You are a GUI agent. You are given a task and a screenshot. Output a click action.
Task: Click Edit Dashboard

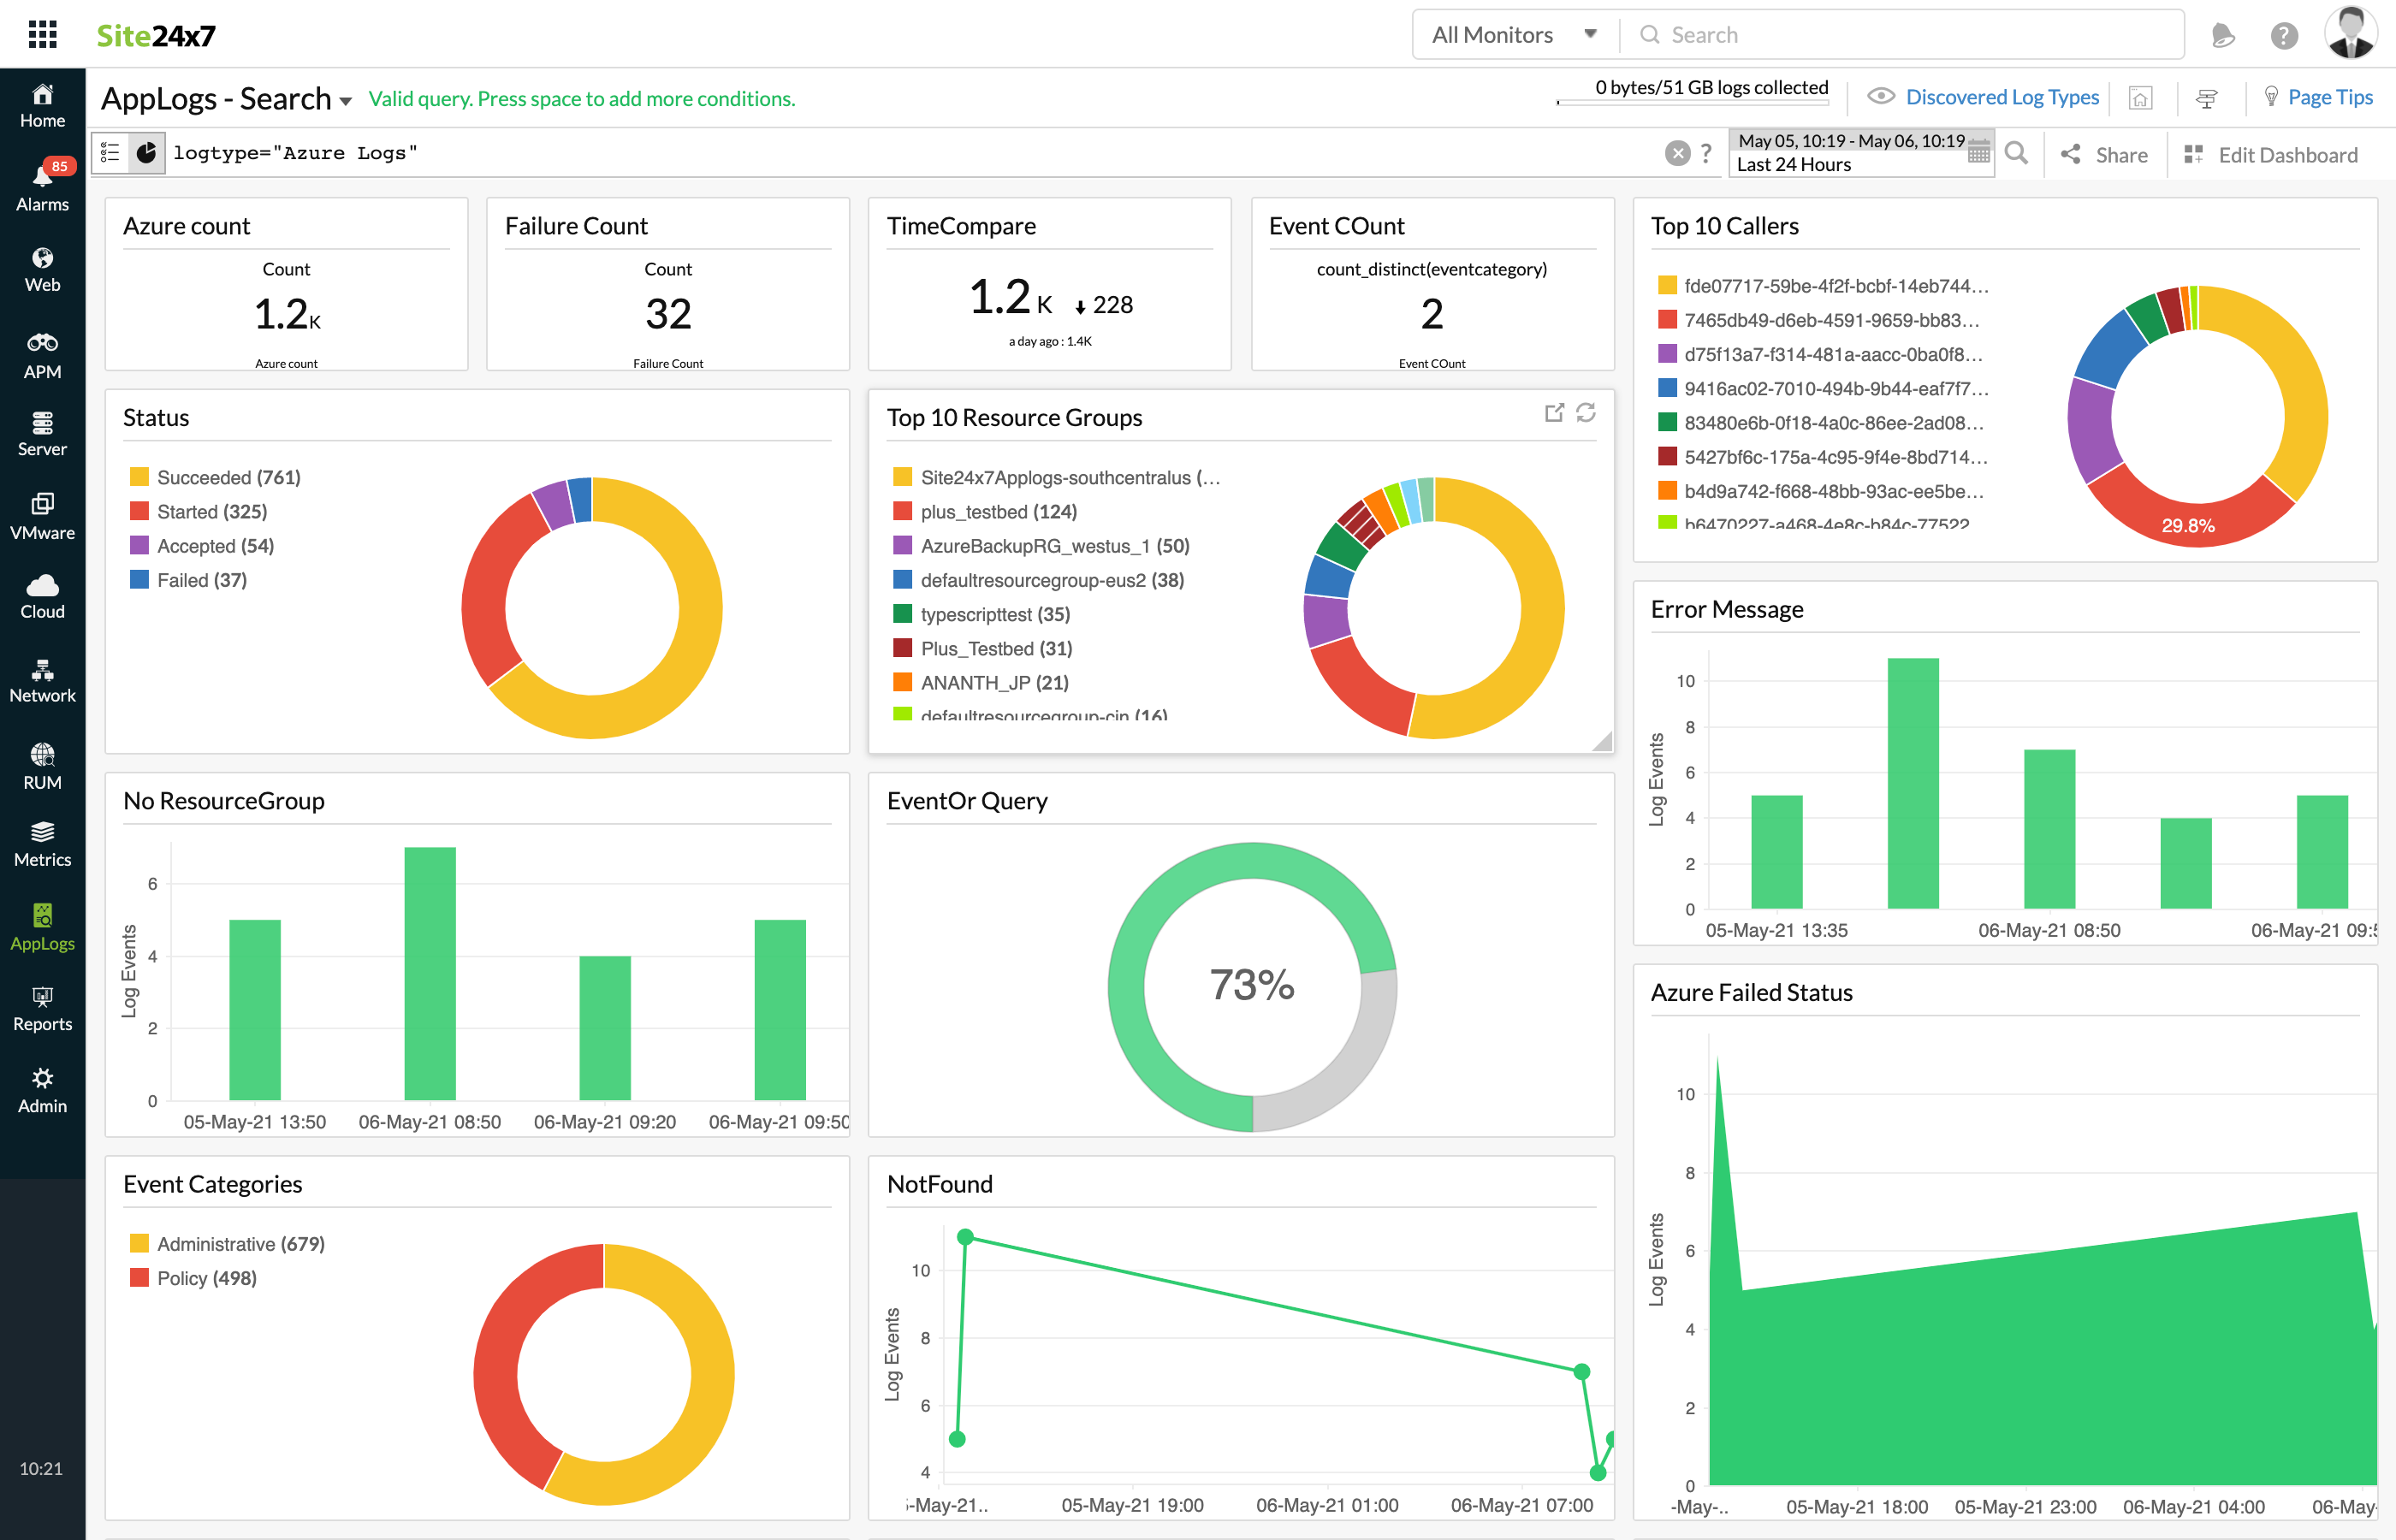click(x=2288, y=154)
